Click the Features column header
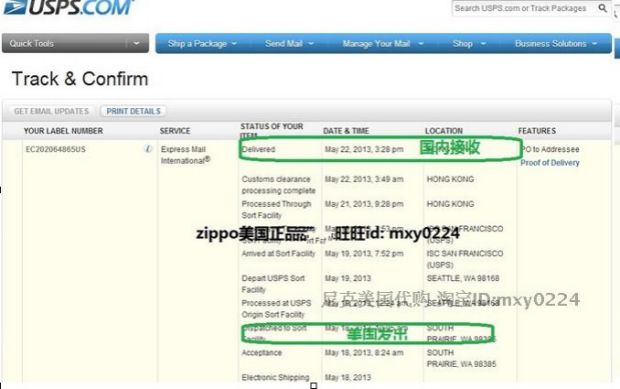 click(537, 131)
